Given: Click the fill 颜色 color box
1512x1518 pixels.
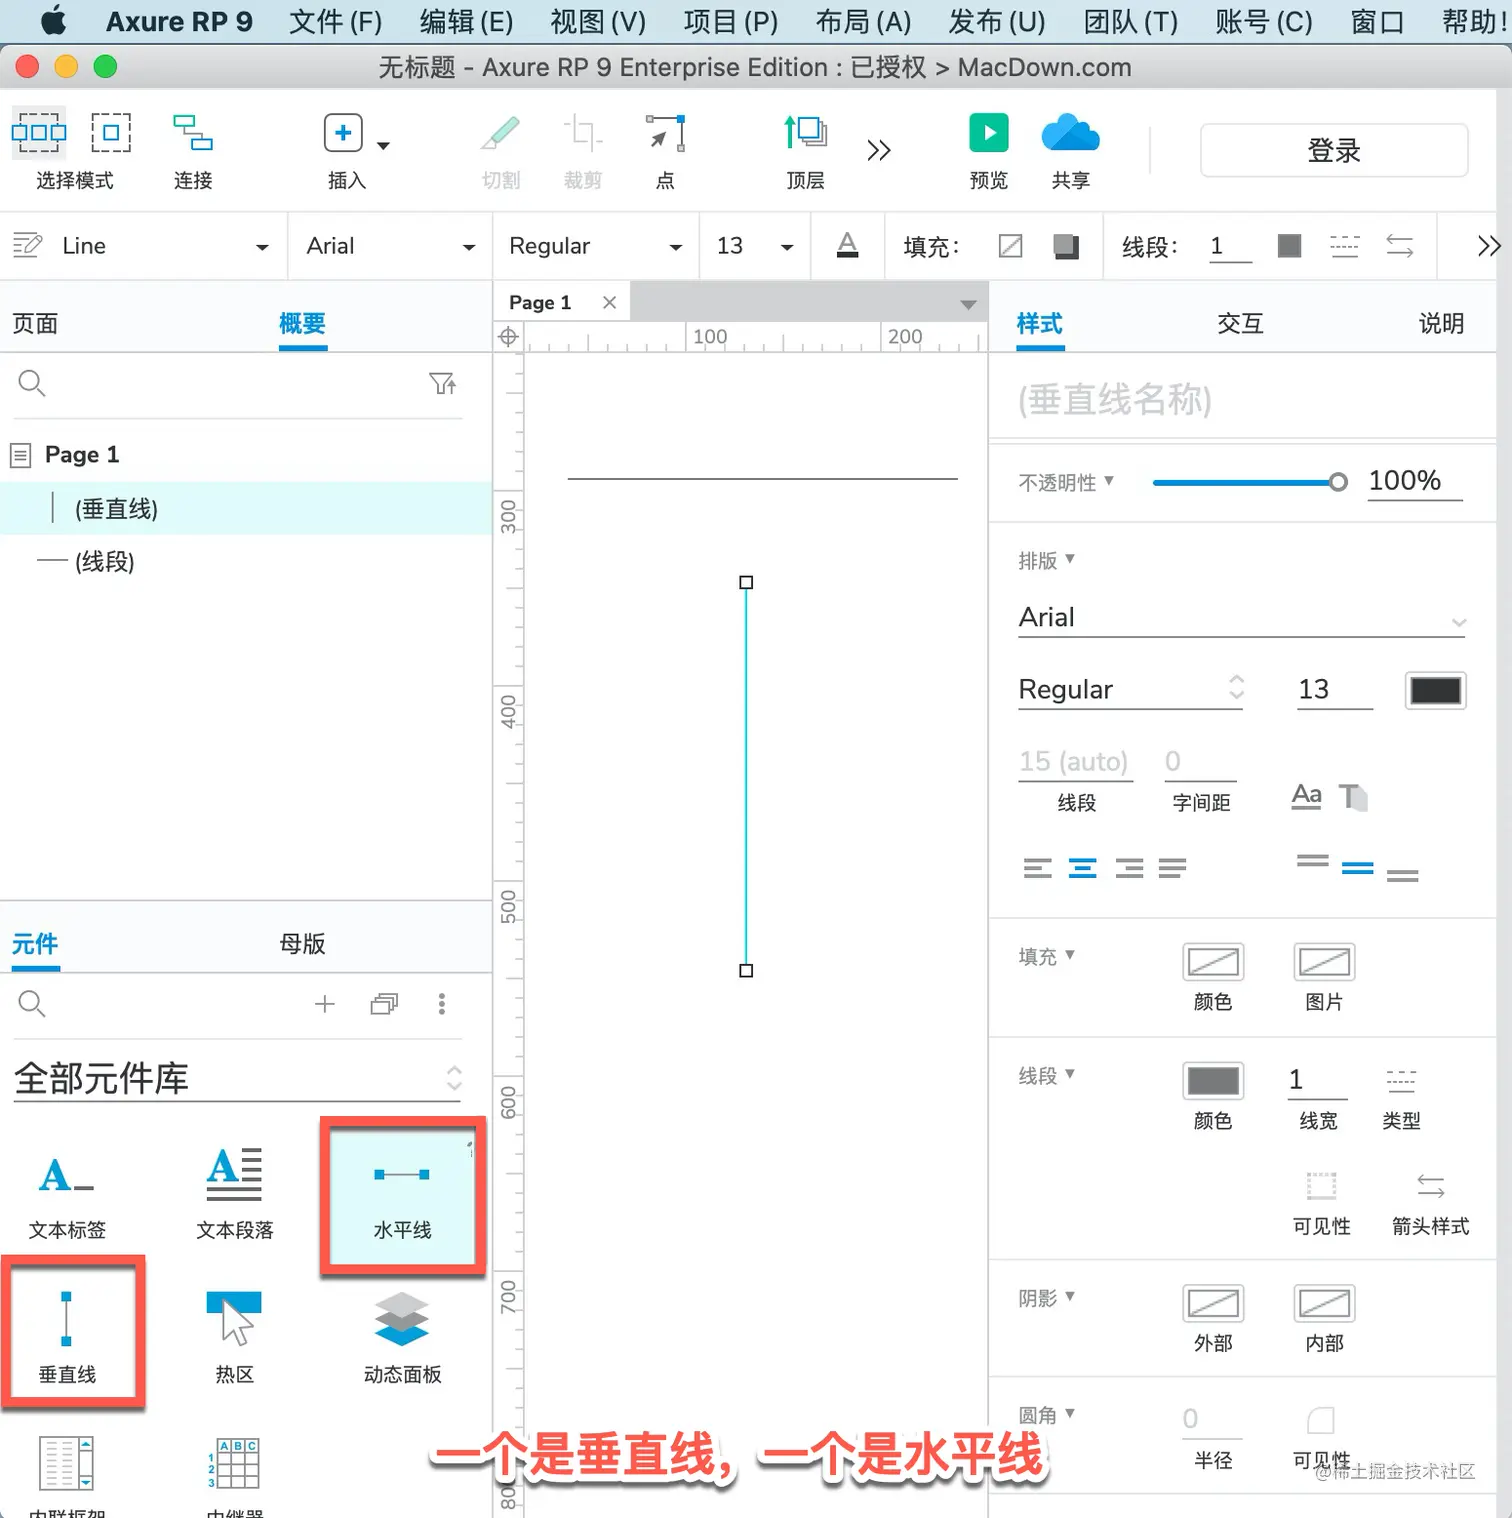Looking at the screenshot, I should (1213, 962).
